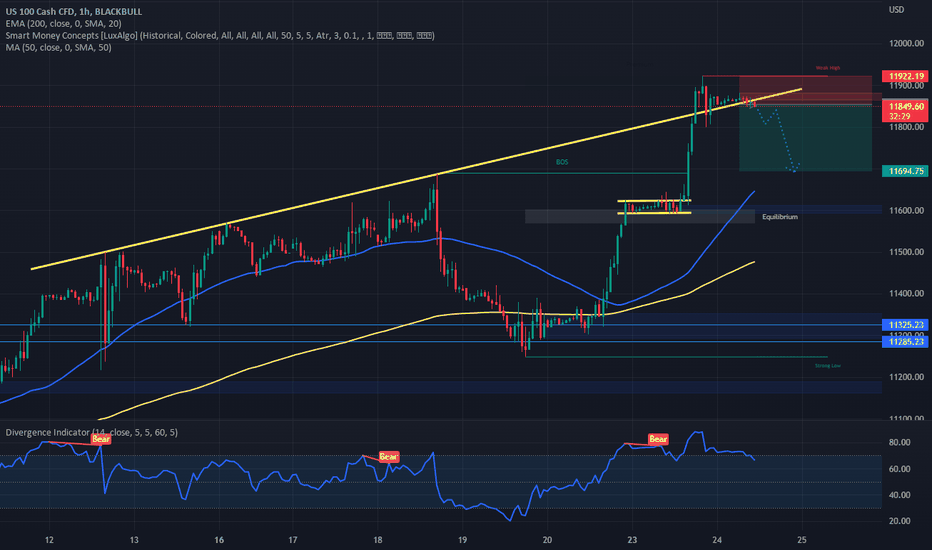Click the Weak High label

827,68
